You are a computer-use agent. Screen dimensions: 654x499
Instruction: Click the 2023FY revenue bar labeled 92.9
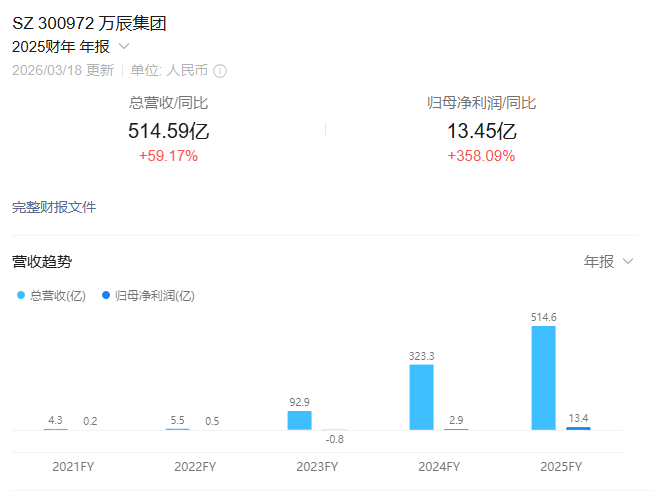(x=299, y=420)
